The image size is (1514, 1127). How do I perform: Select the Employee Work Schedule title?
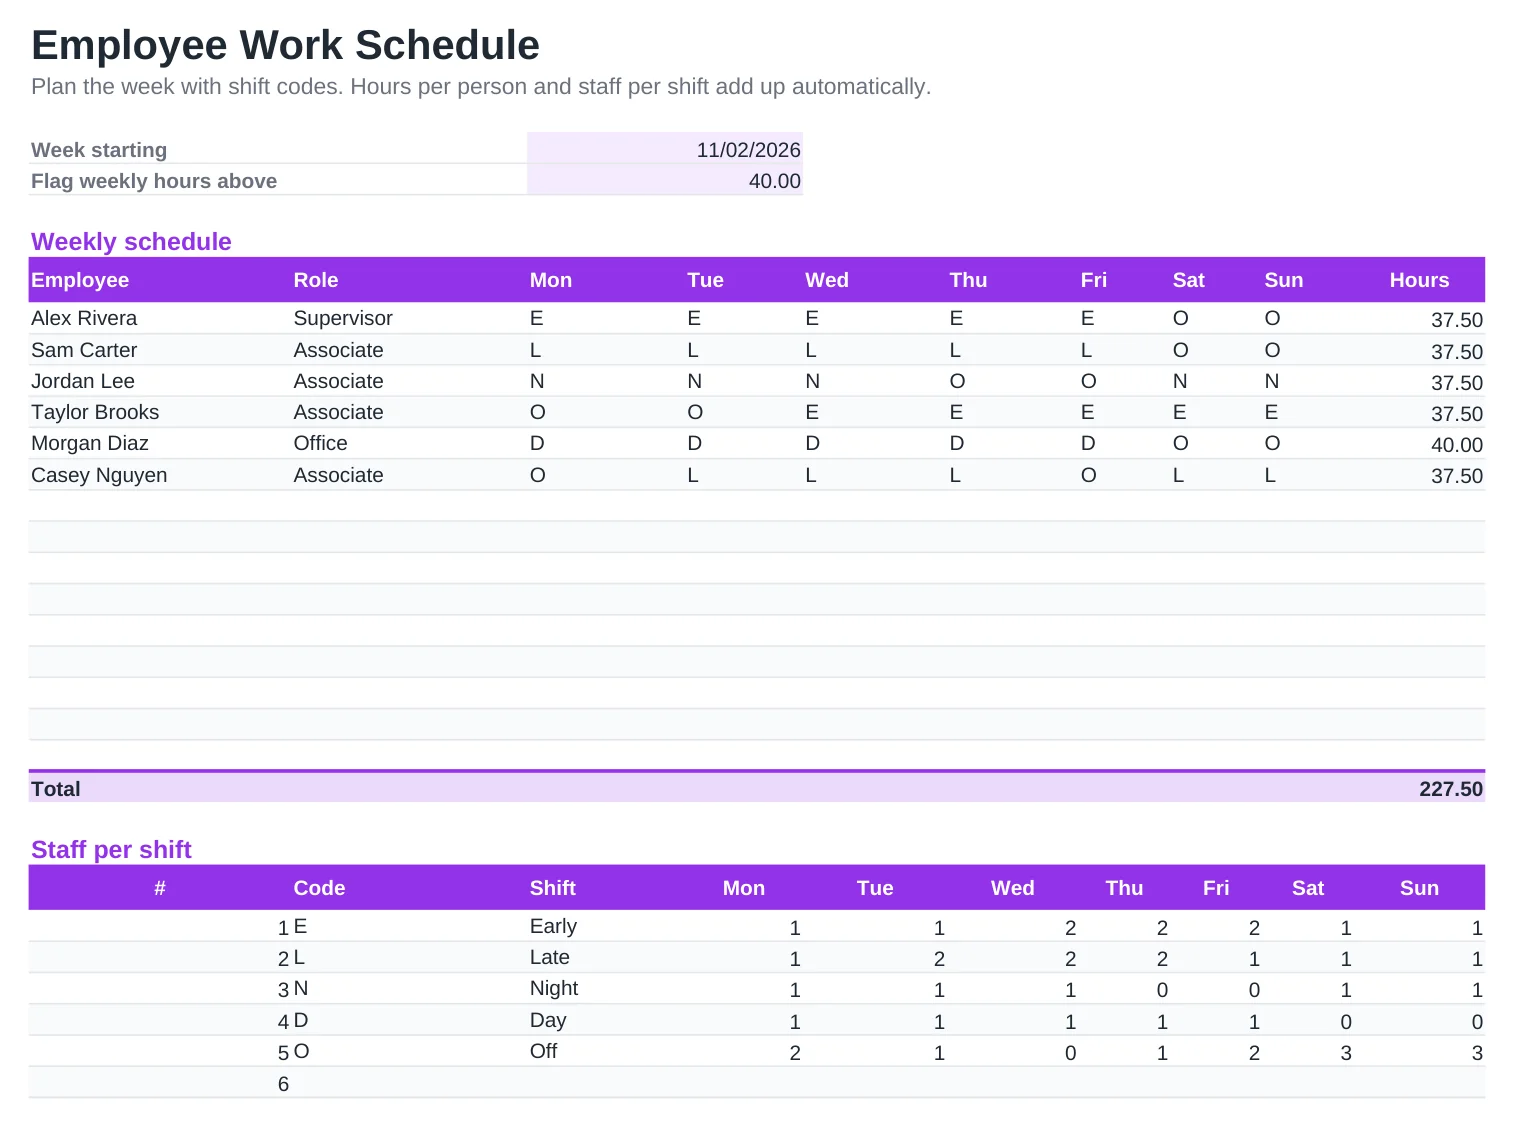(x=285, y=45)
